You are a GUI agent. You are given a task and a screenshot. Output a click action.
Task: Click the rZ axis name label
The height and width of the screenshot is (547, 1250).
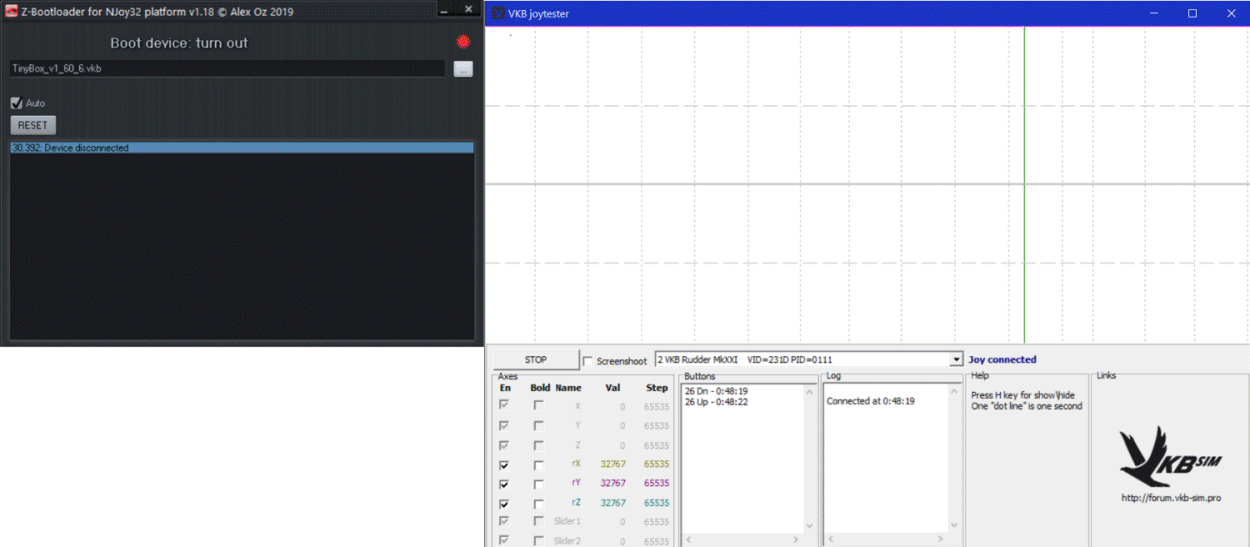click(x=576, y=503)
